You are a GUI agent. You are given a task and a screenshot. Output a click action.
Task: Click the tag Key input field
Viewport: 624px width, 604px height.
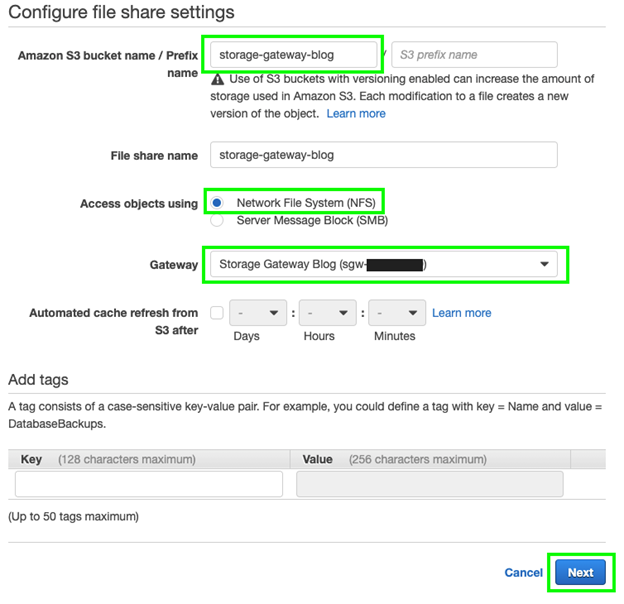(149, 484)
